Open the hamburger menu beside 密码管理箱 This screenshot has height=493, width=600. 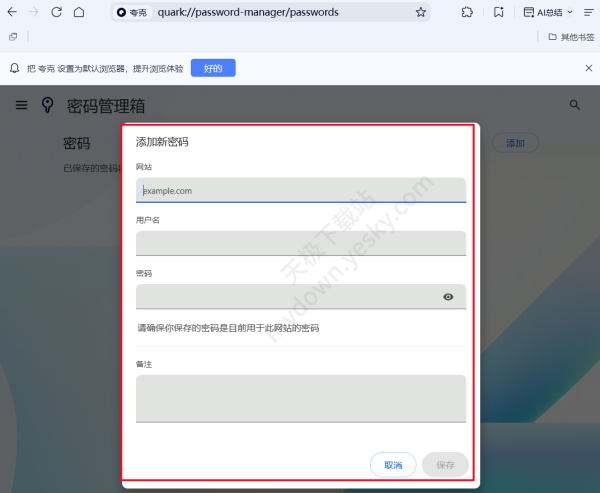coord(21,105)
